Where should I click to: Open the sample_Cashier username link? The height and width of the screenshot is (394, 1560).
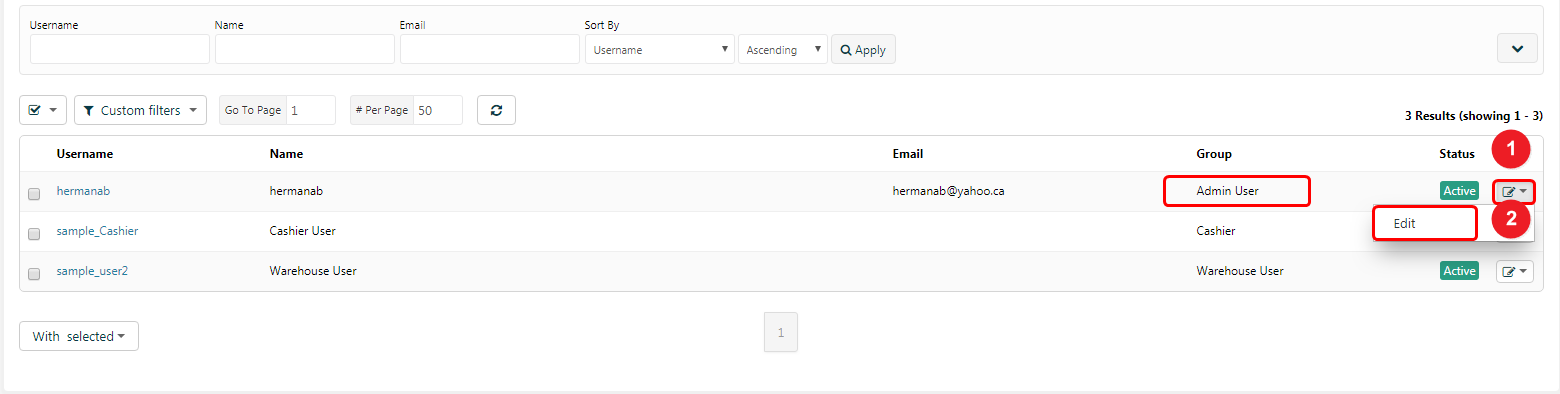coord(97,230)
